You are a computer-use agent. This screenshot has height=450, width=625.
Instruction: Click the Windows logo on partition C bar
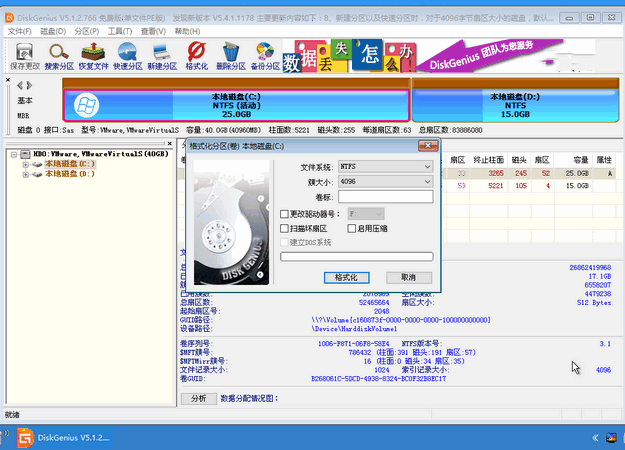86,105
